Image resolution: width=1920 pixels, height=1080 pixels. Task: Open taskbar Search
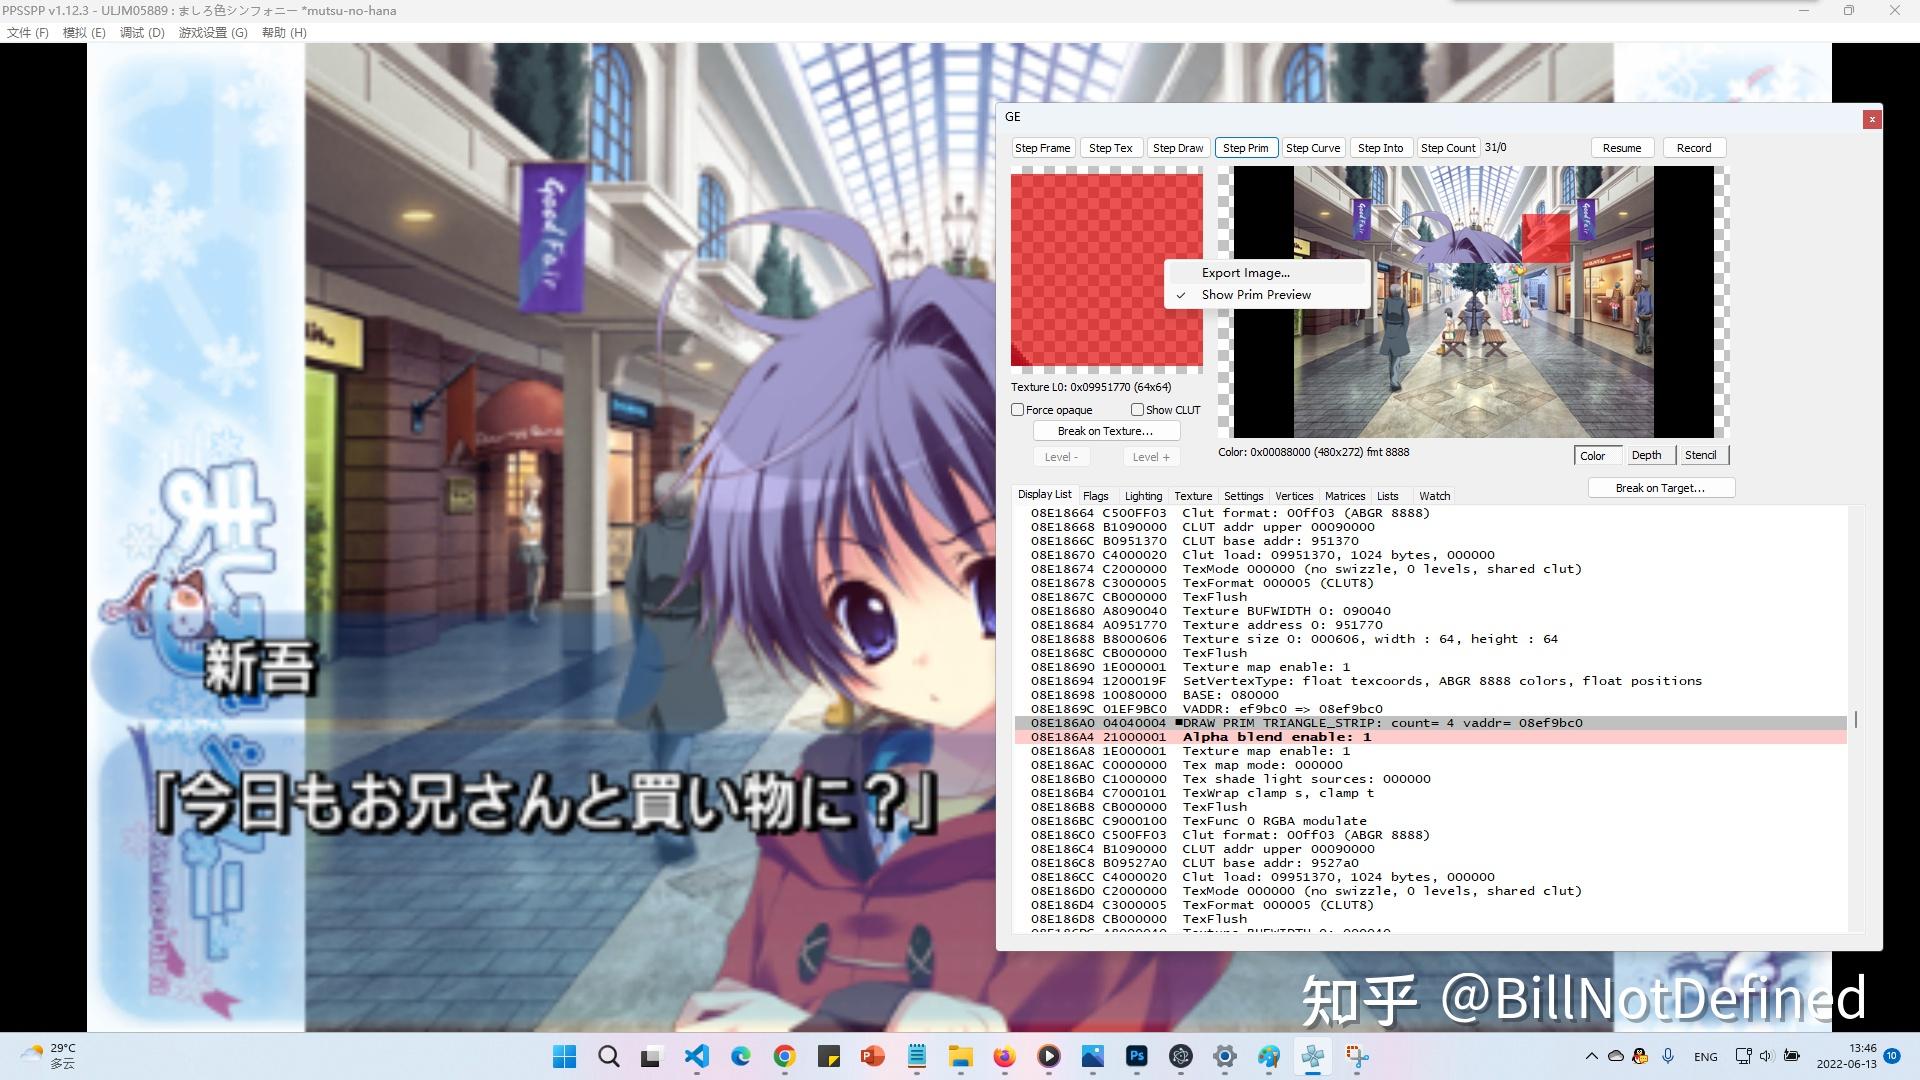tap(609, 1056)
